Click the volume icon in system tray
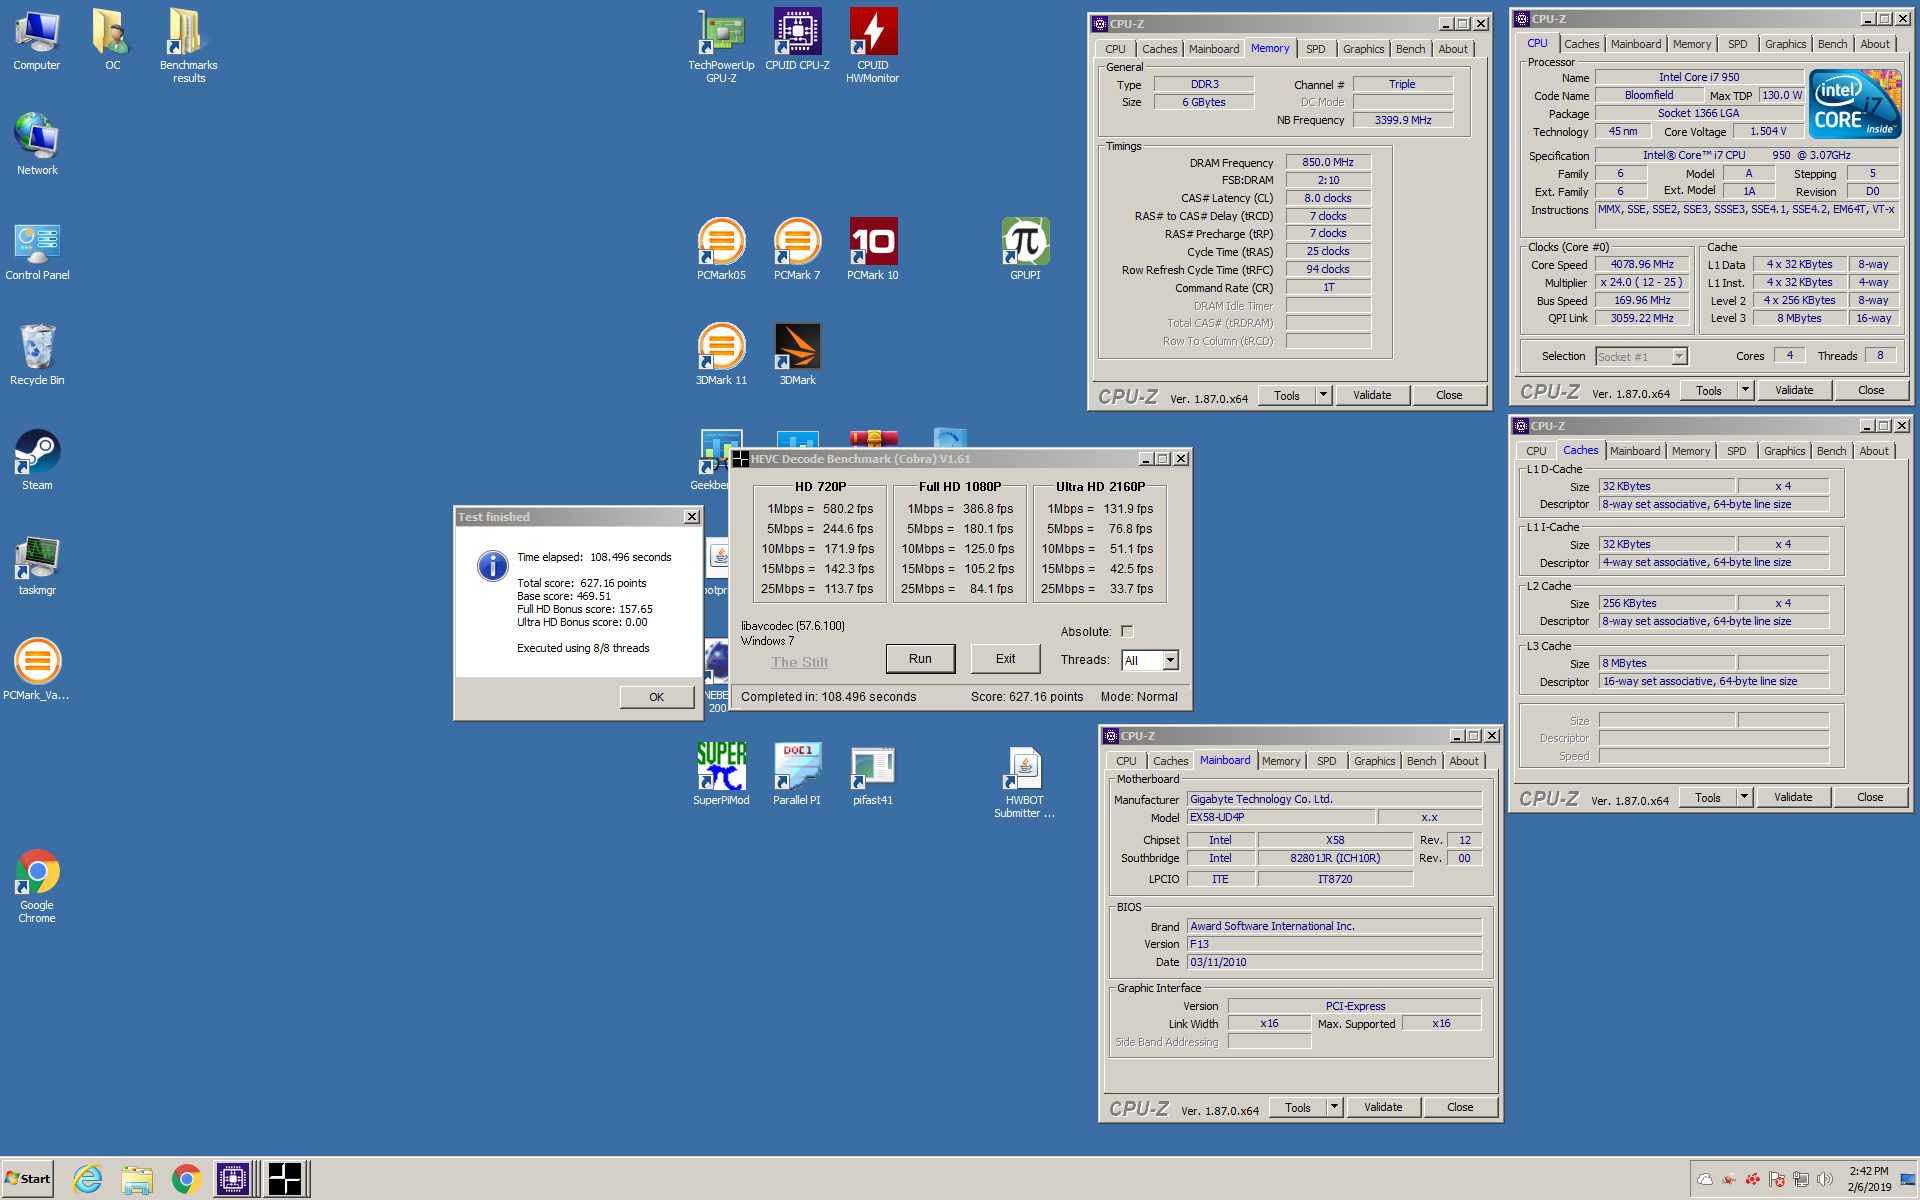This screenshot has height=1200, width=1920. coord(1825,1179)
